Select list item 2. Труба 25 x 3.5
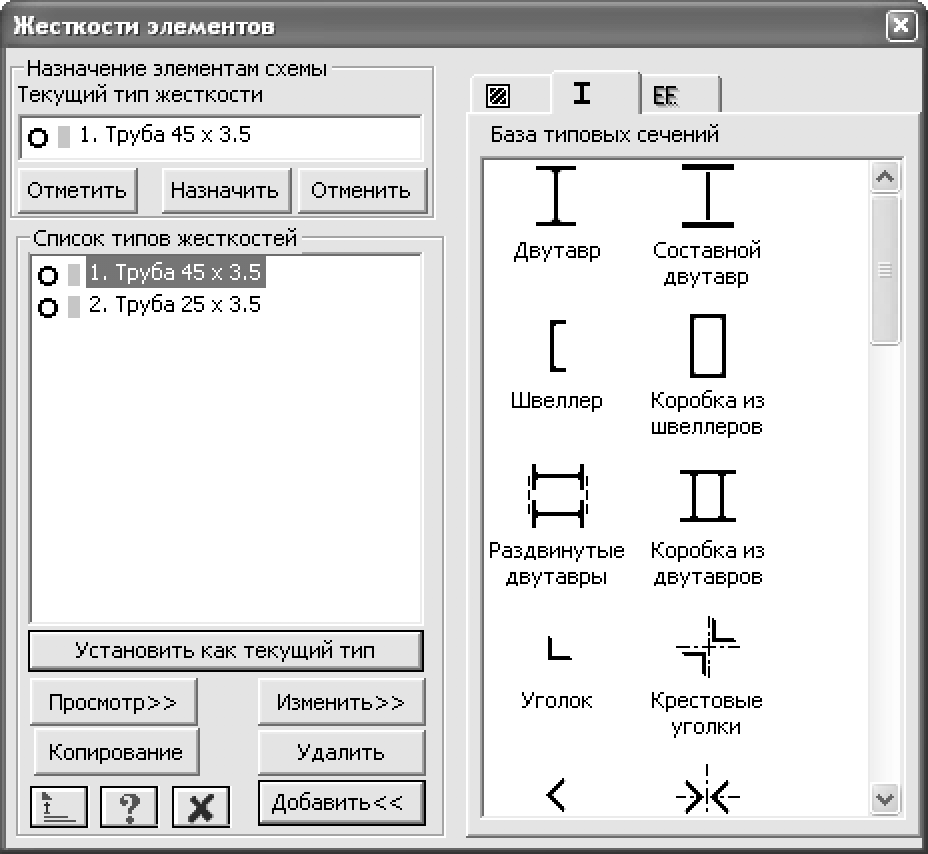This screenshot has height=854, width=928. (x=175, y=305)
